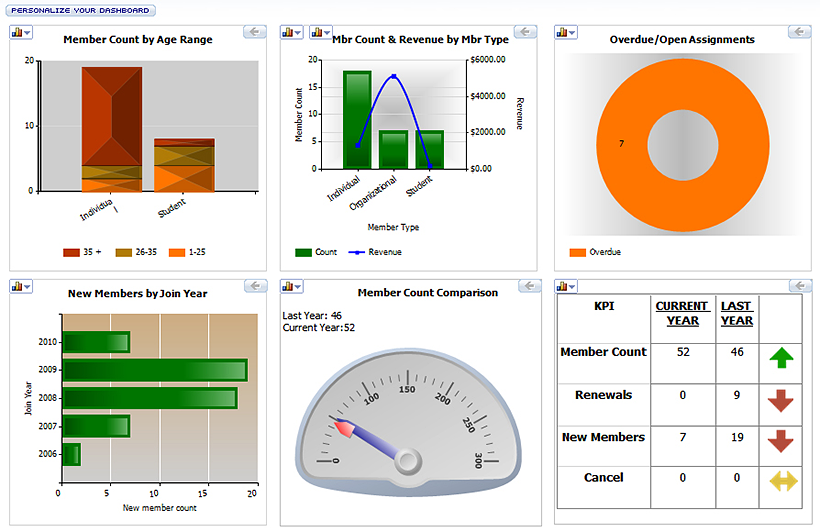The width and height of the screenshot is (820, 532).
Task: Click back arrow on the KPI table panel
Action: 800,286
